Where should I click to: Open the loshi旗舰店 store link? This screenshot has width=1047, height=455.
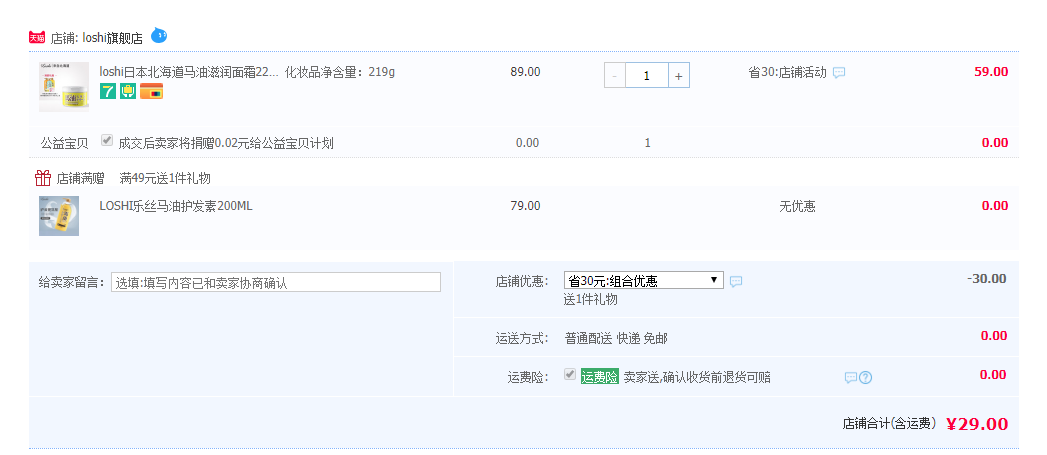112,38
